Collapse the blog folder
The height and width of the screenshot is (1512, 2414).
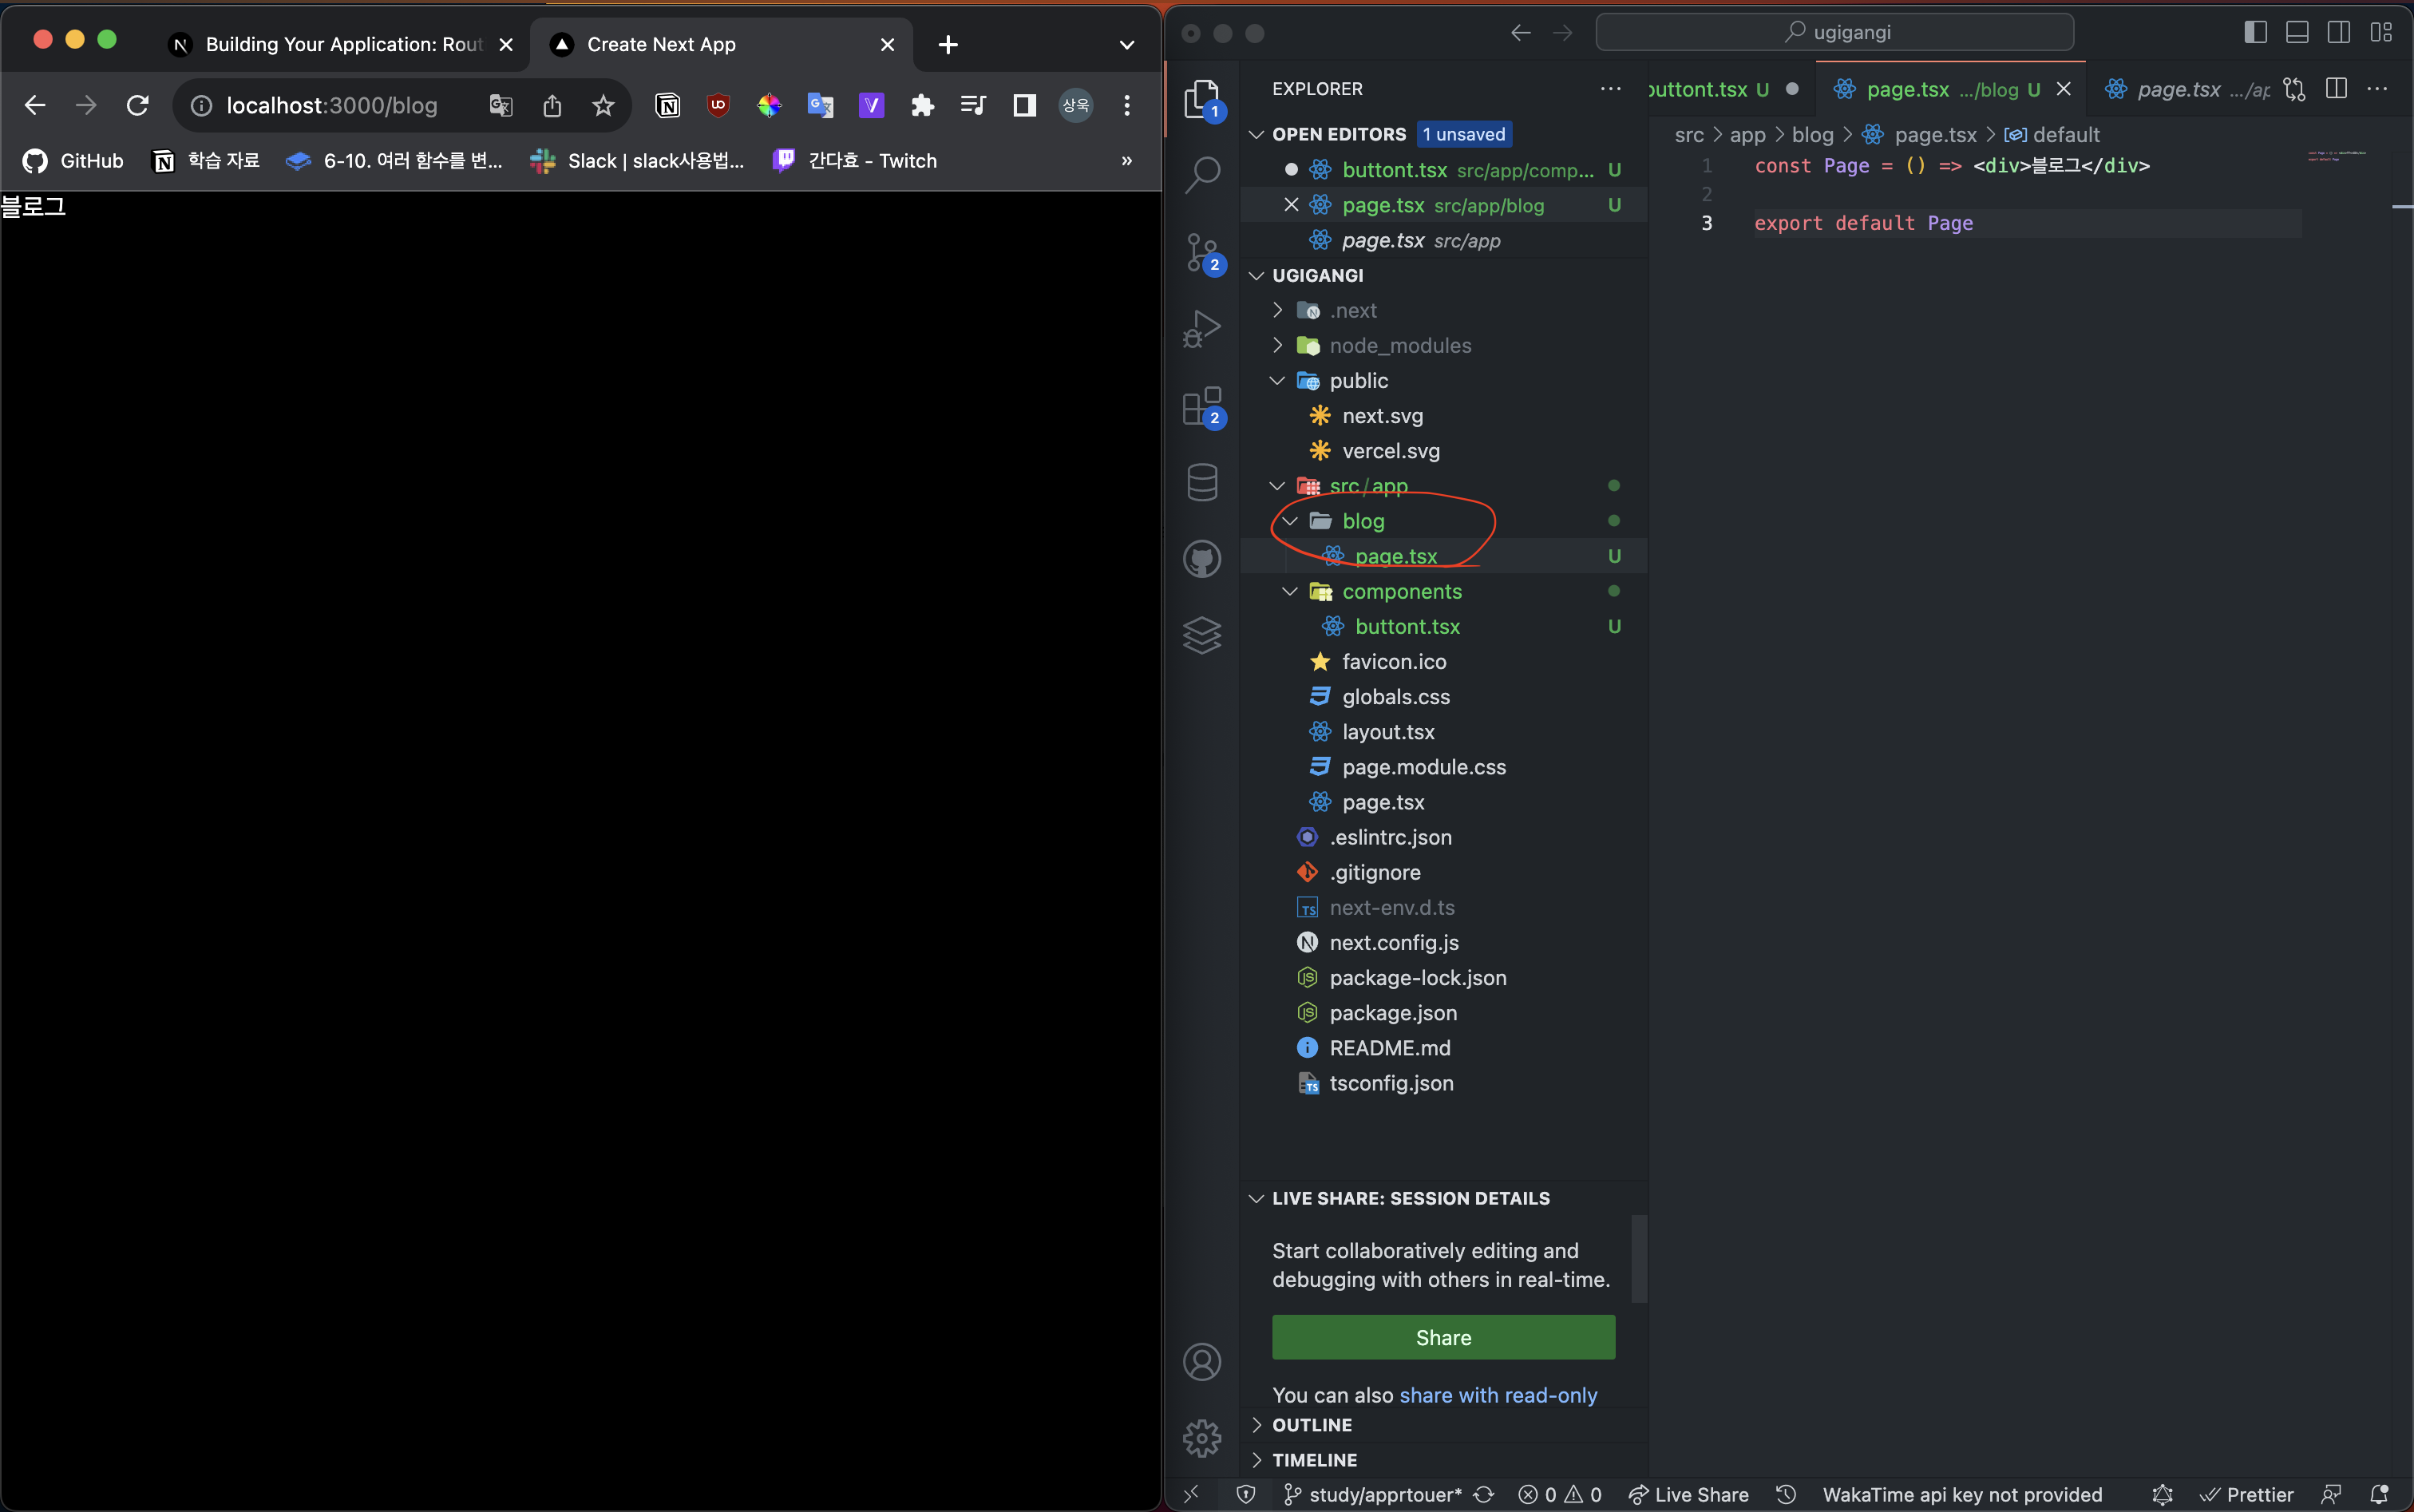tap(1290, 520)
